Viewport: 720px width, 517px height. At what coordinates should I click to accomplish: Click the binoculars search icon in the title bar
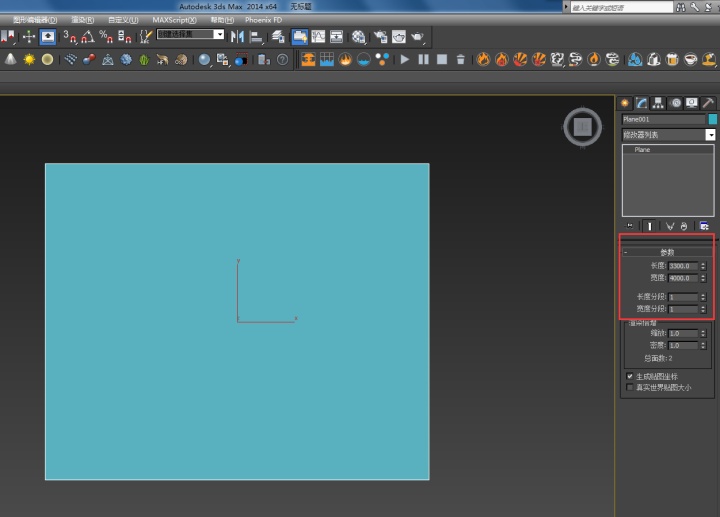pyautogui.click(x=681, y=7)
